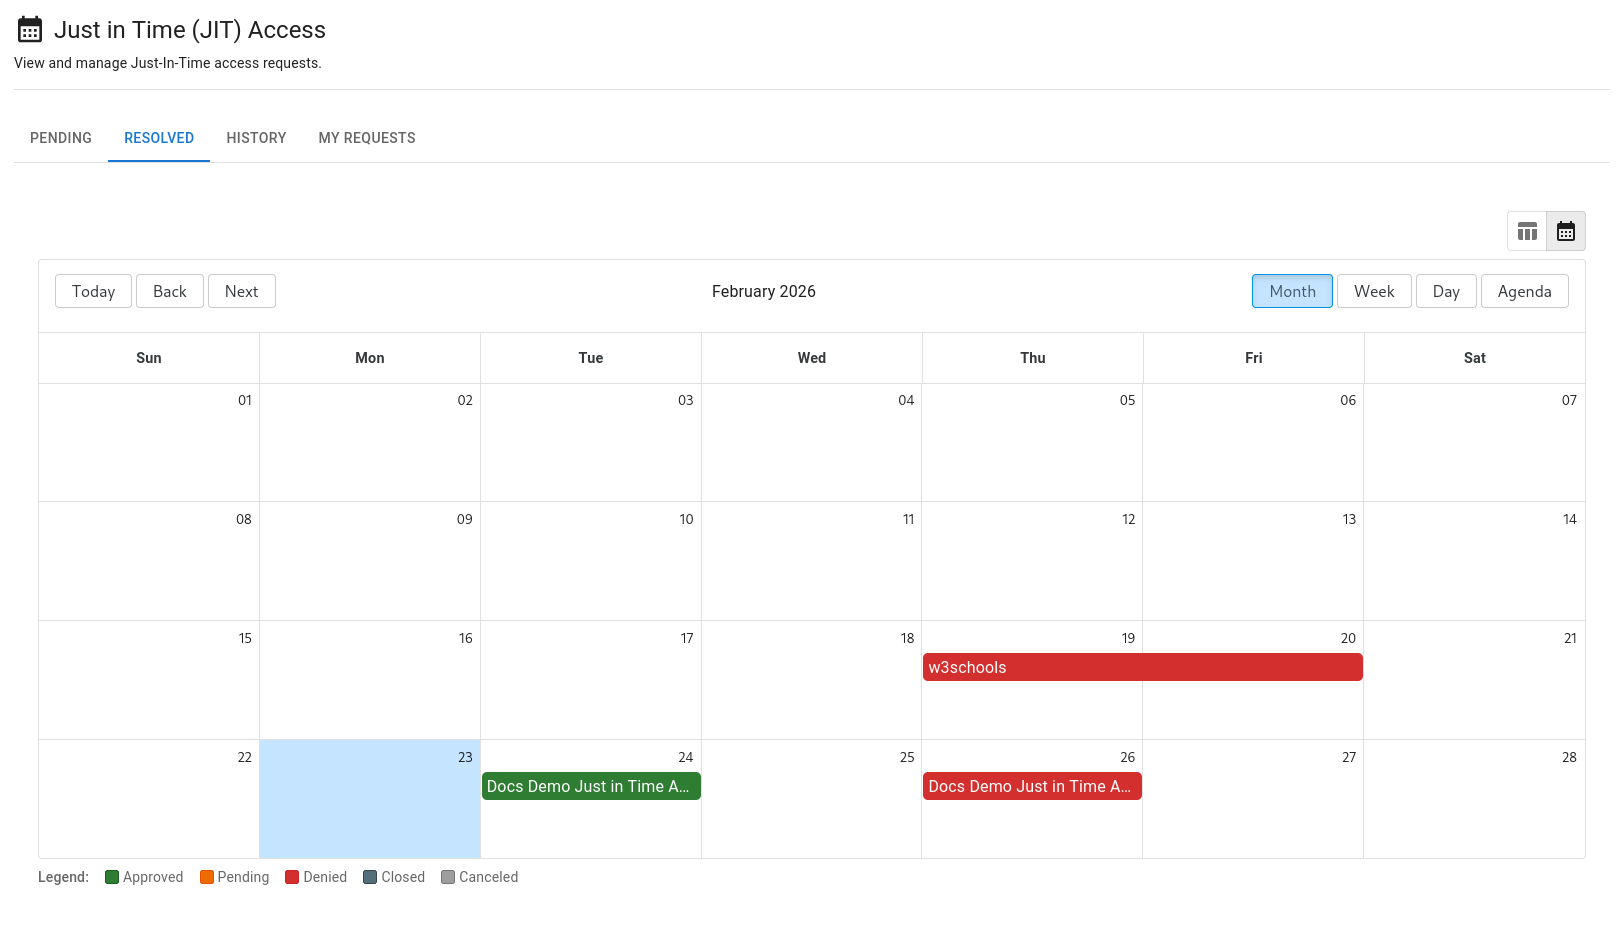Advance to Next month

point(242,291)
